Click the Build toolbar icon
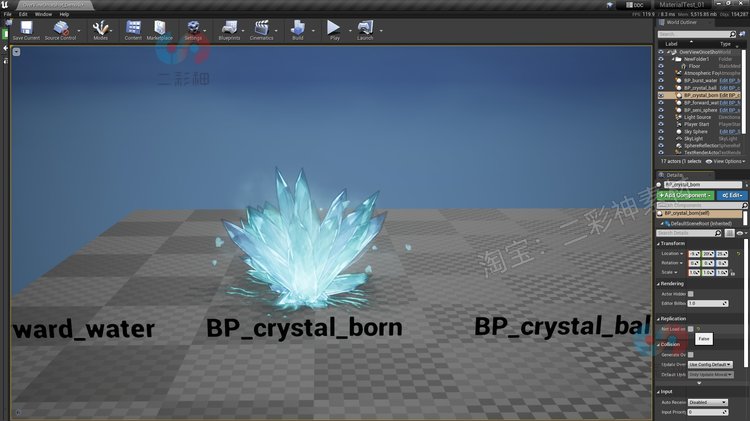 (298, 30)
